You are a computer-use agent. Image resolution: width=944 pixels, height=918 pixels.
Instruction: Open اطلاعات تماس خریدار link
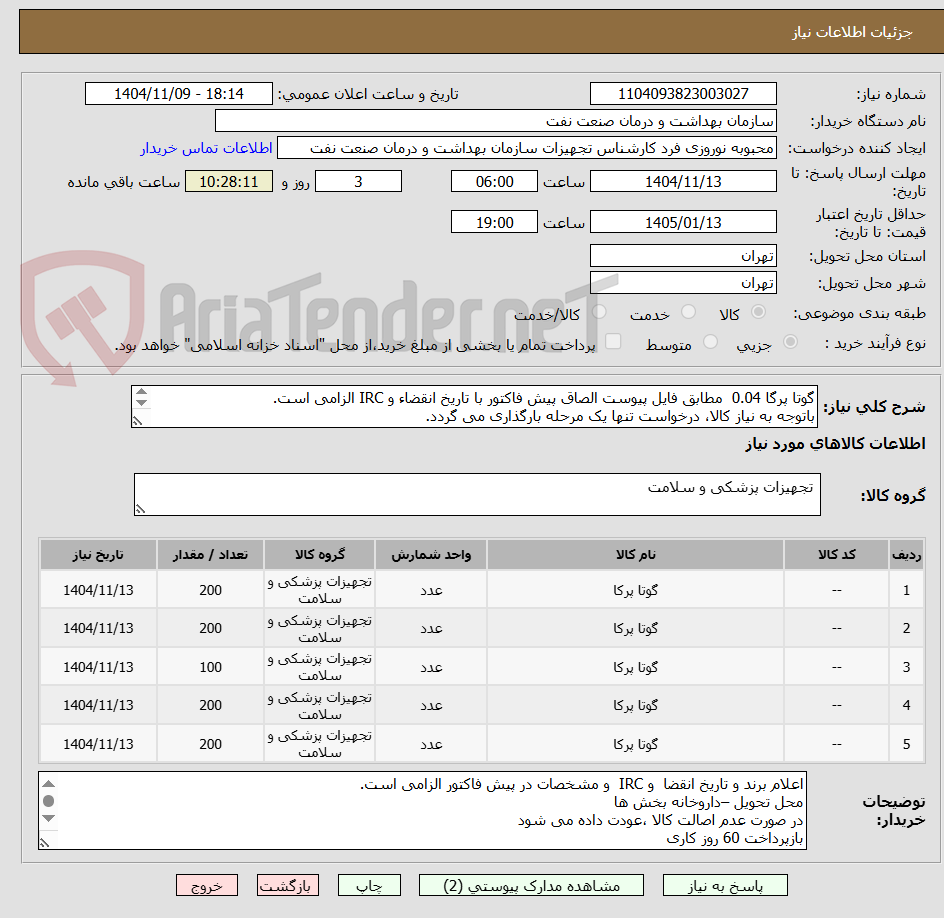(206, 148)
